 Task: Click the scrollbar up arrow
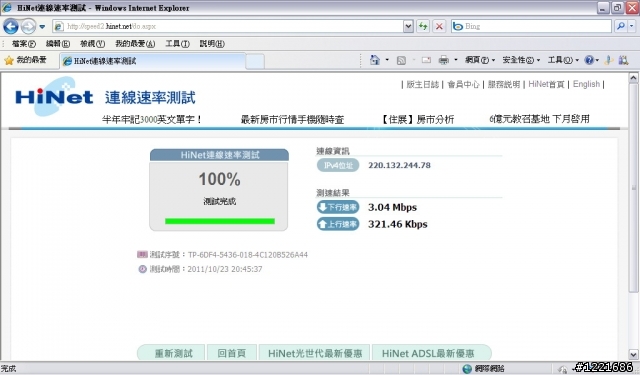633,78
